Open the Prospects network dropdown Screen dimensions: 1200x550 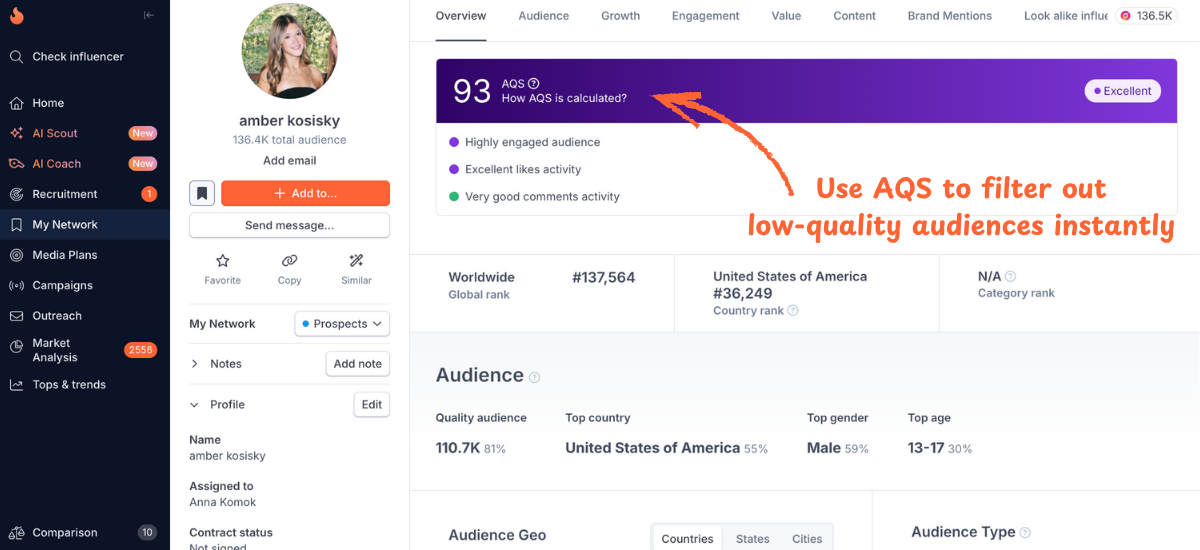click(x=342, y=324)
